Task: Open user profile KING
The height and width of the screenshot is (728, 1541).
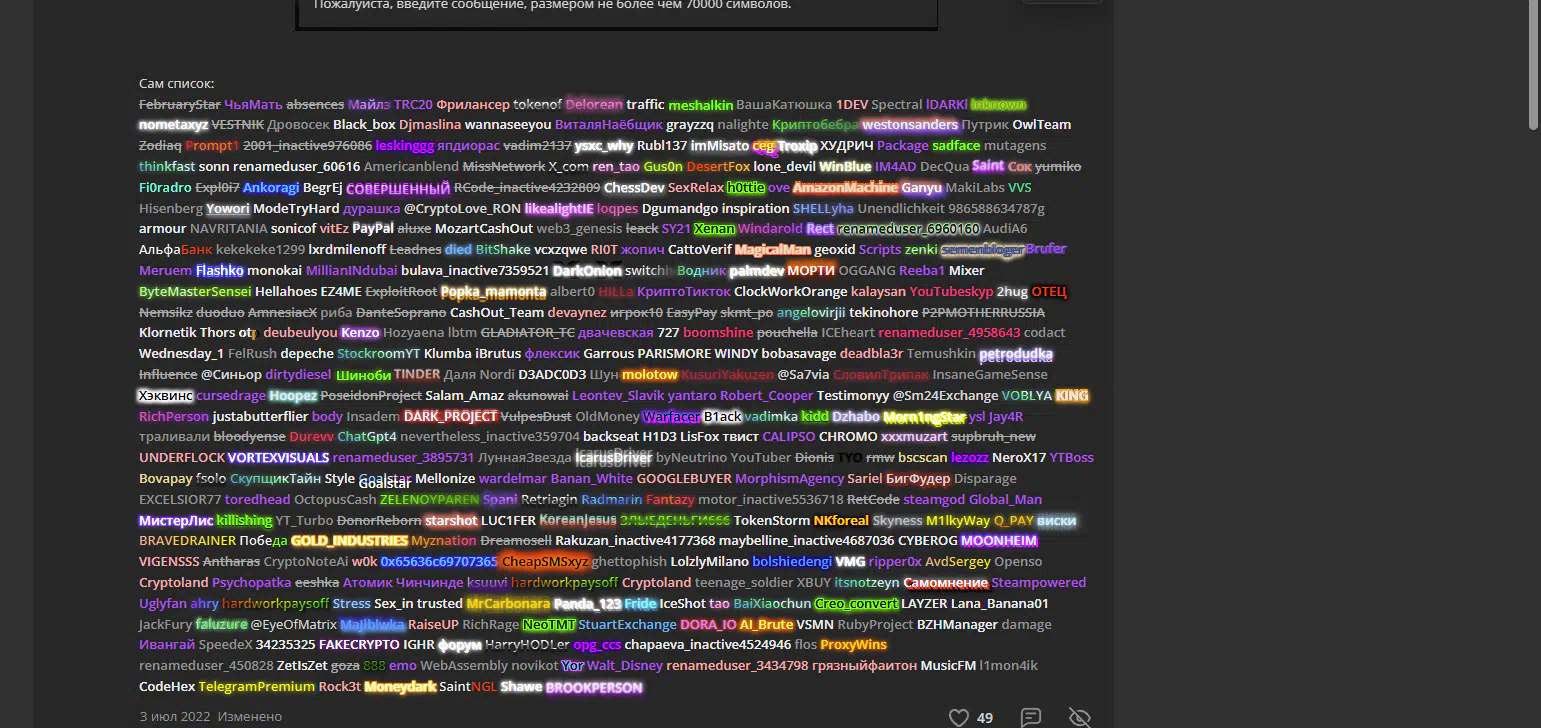Action: point(1071,396)
